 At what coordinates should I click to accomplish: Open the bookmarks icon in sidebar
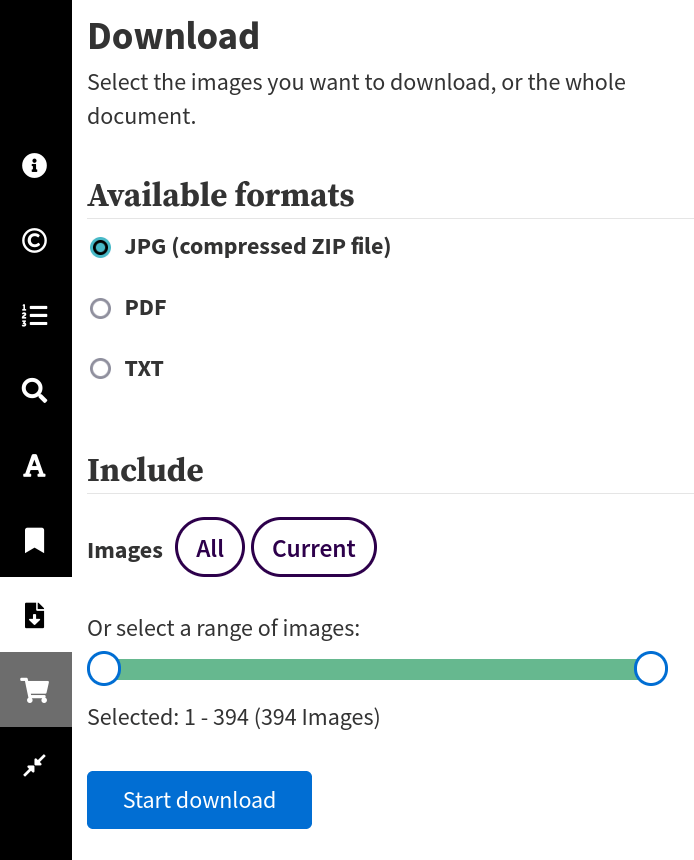pos(34,541)
